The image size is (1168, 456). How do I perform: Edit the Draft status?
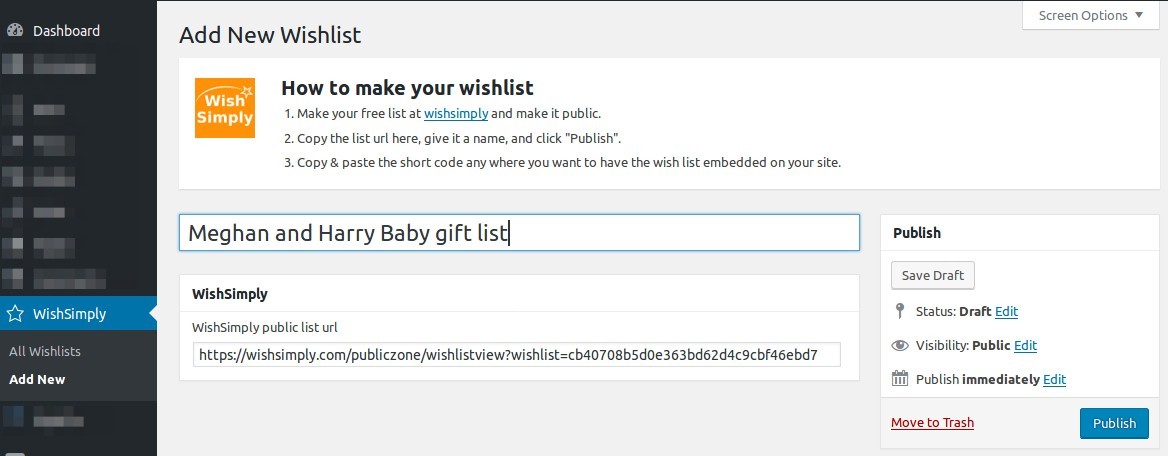point(1006,311)
